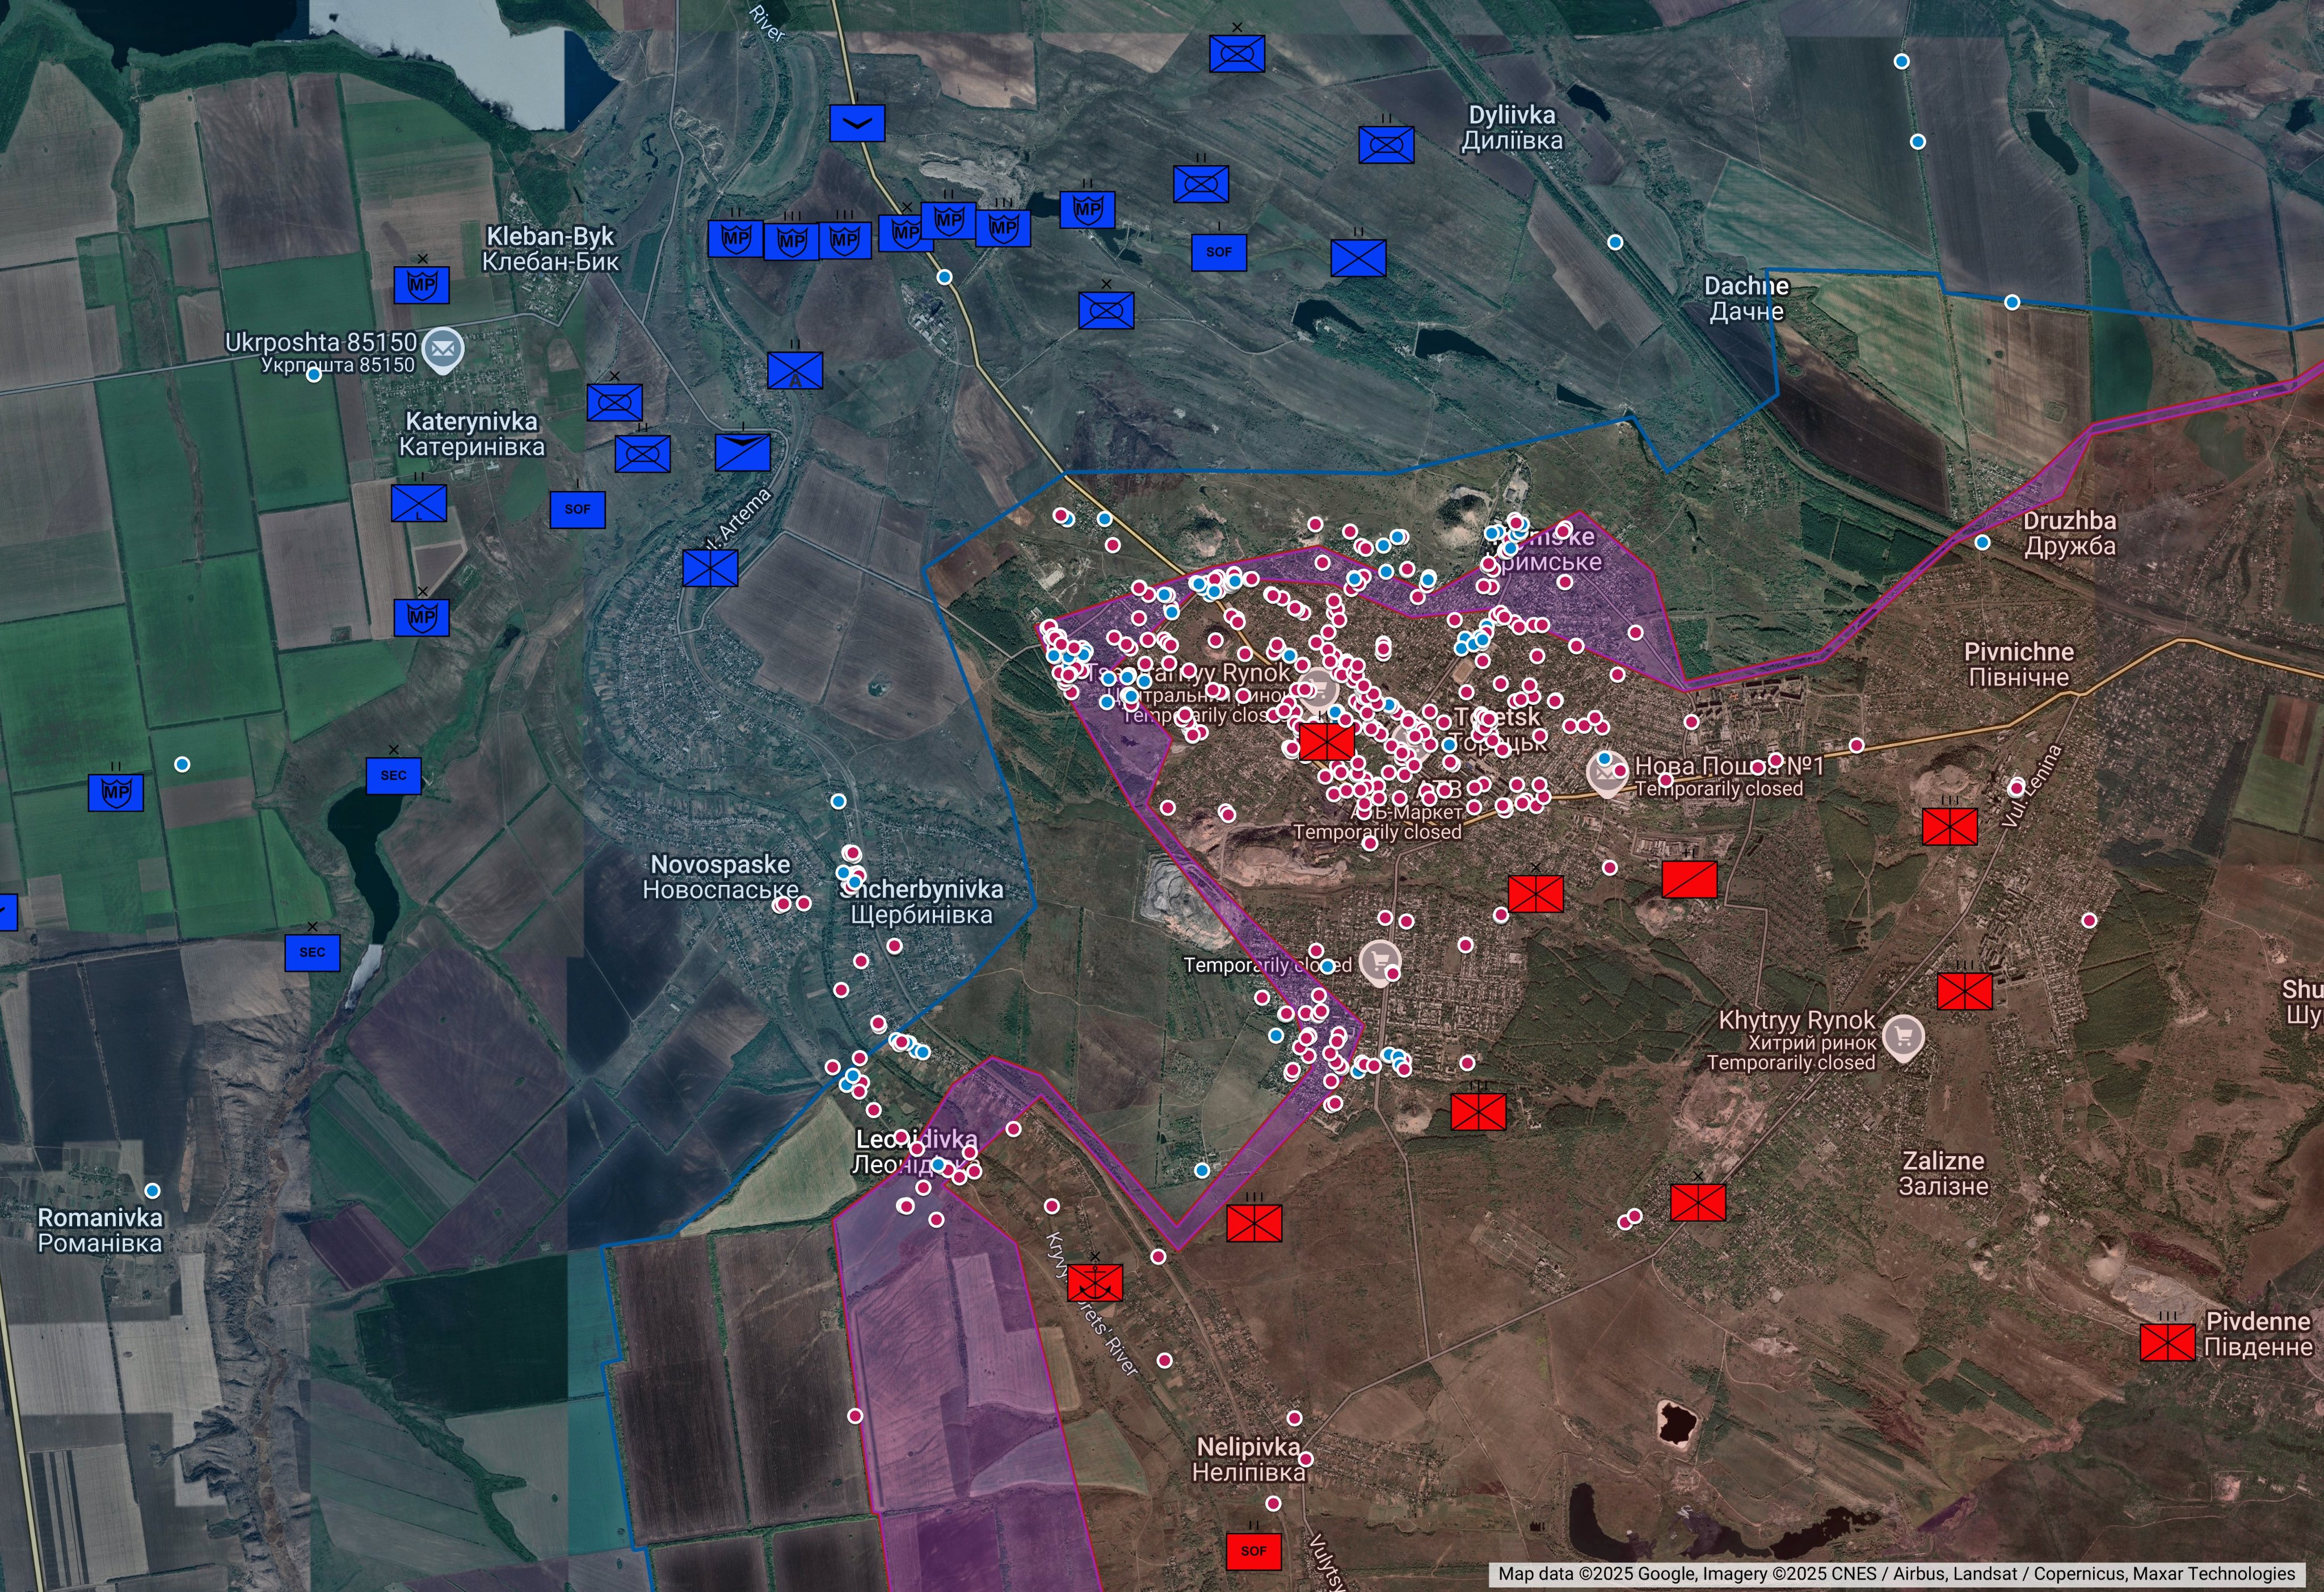The image size is (2324, 1592).
Task: Click the red diagonal half-filled unit marker
Action: (x=1689, y=879)
